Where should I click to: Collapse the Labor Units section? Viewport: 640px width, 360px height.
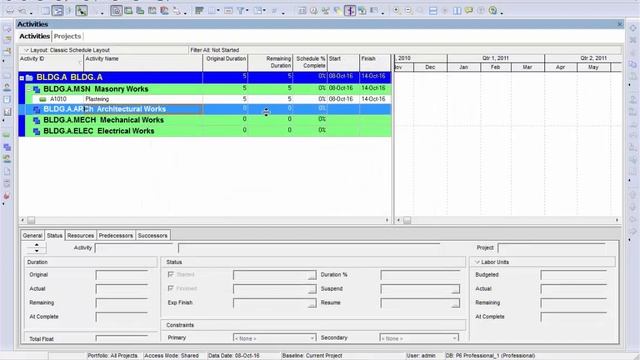477,262
